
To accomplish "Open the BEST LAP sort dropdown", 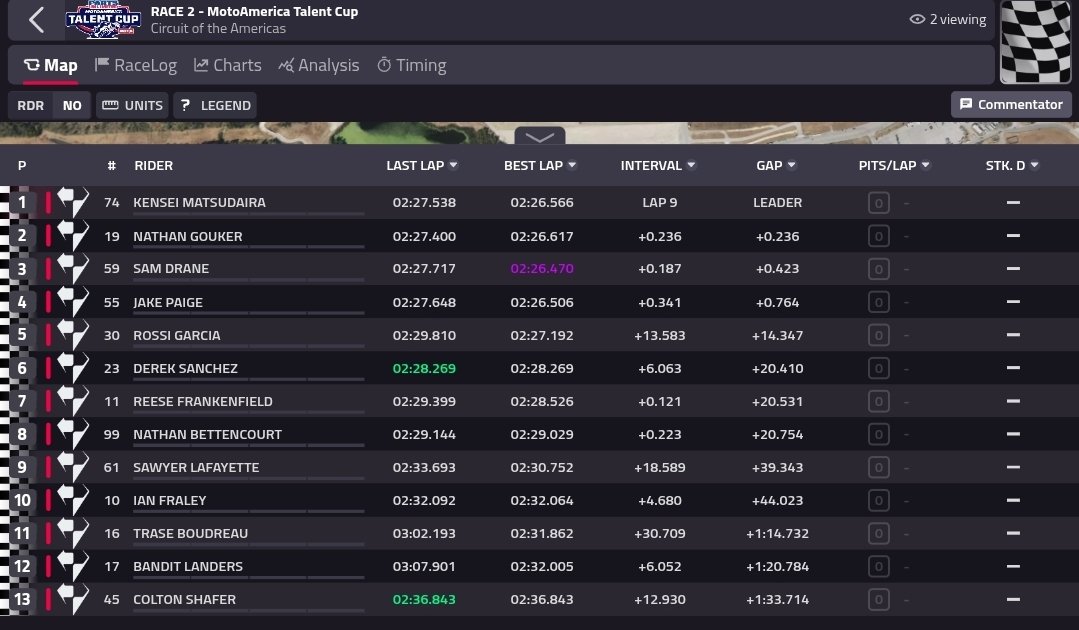I will [571, 165].
